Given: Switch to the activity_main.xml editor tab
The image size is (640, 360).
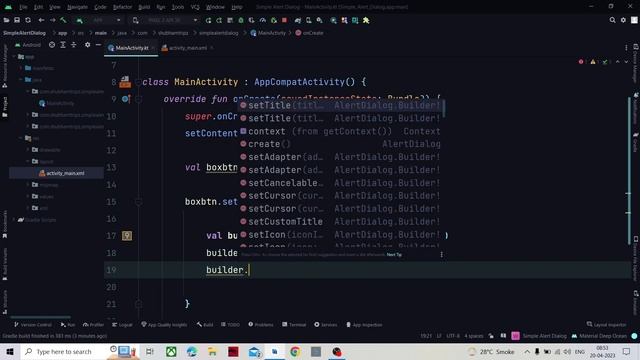Looking at the screenshot, I should [188, 48].
